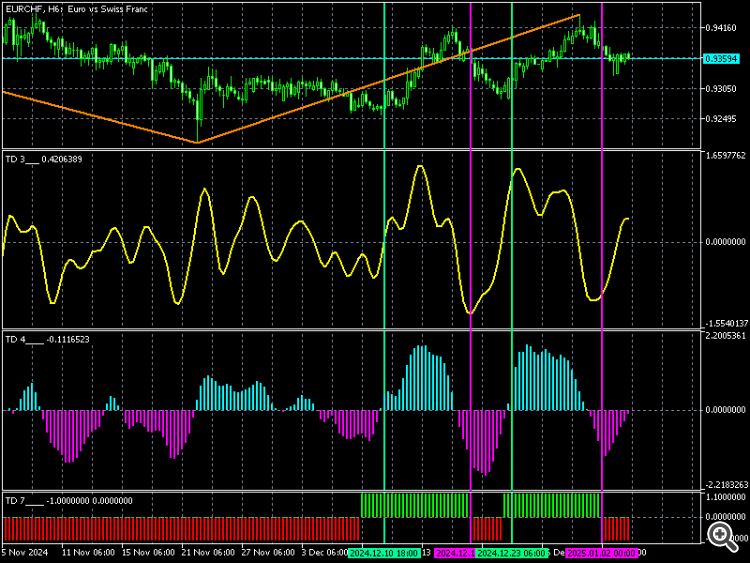The height and width of the screenshot is (563, 750).
Task: Click the 11 Nov 06:00 time axis label
Action: (x=88, y=552)
